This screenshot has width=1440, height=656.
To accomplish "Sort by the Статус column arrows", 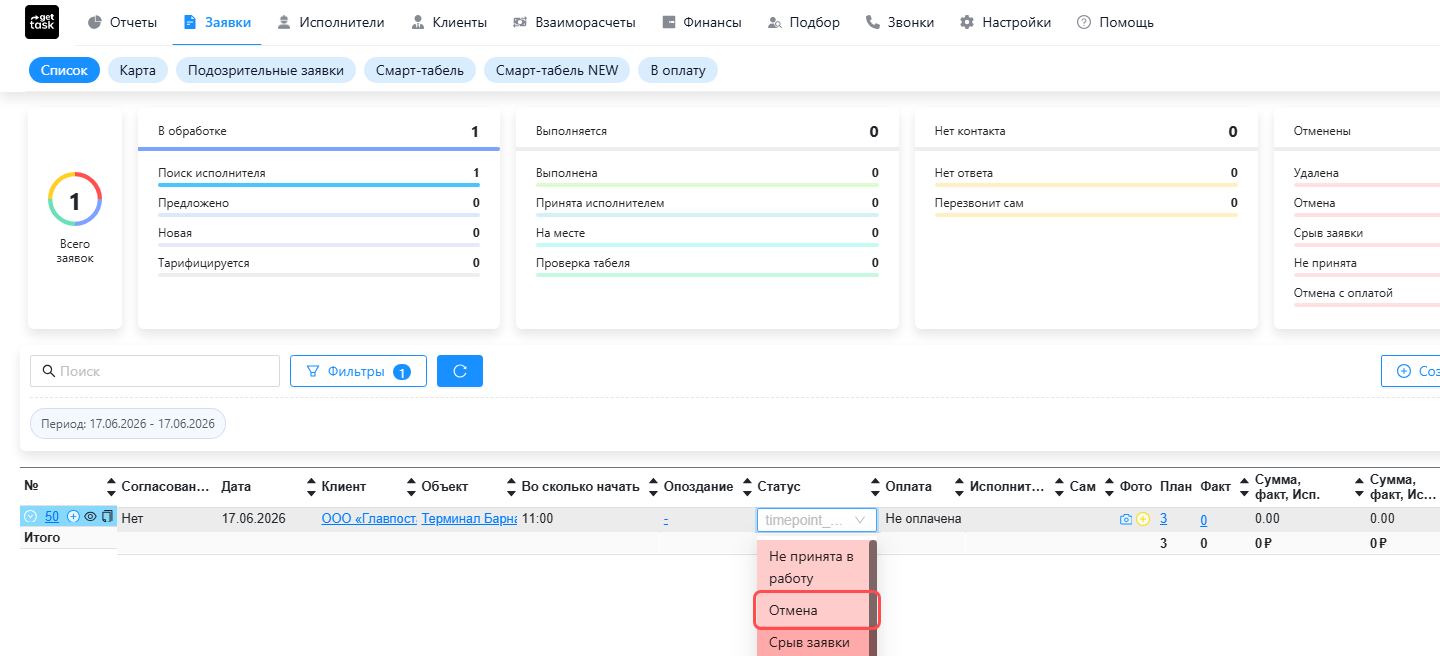I will tap(876, 487).
